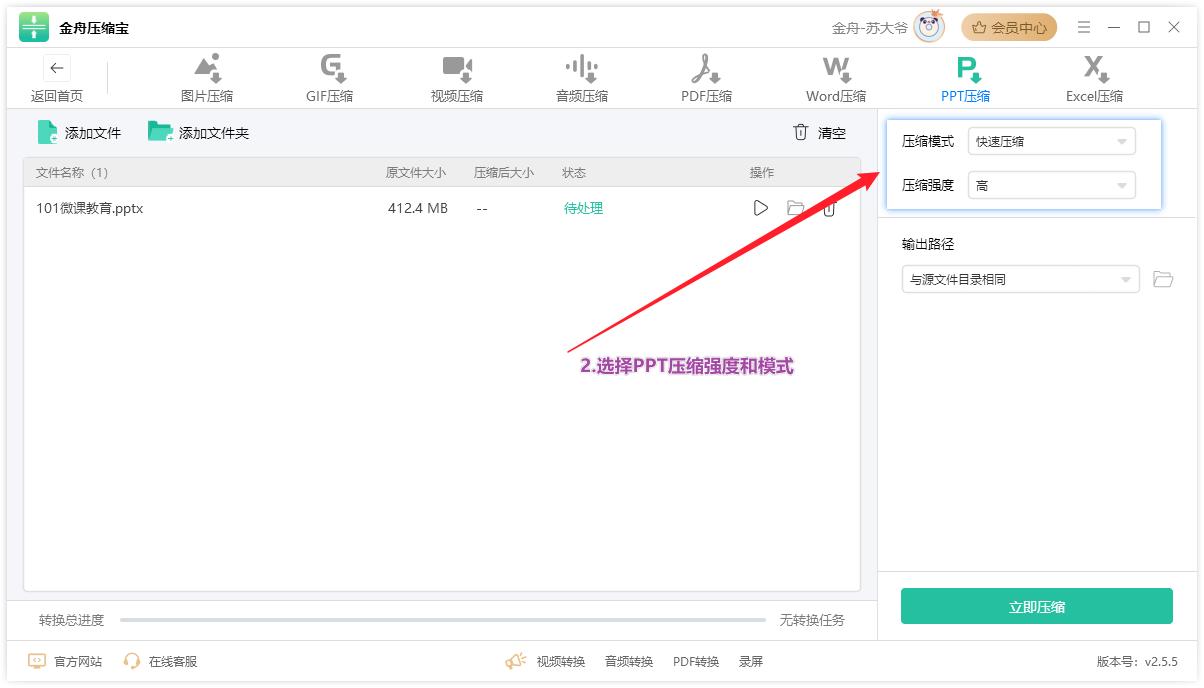Expand the 压缩模式 dropdown
Screen dimensions: 1204x688
tap(1051, 142)
